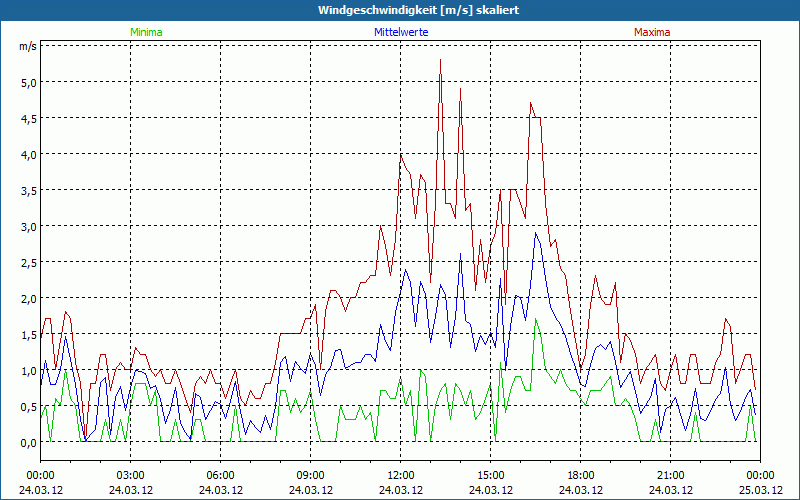Click the 1,0 y-axis value

point(29,370)
